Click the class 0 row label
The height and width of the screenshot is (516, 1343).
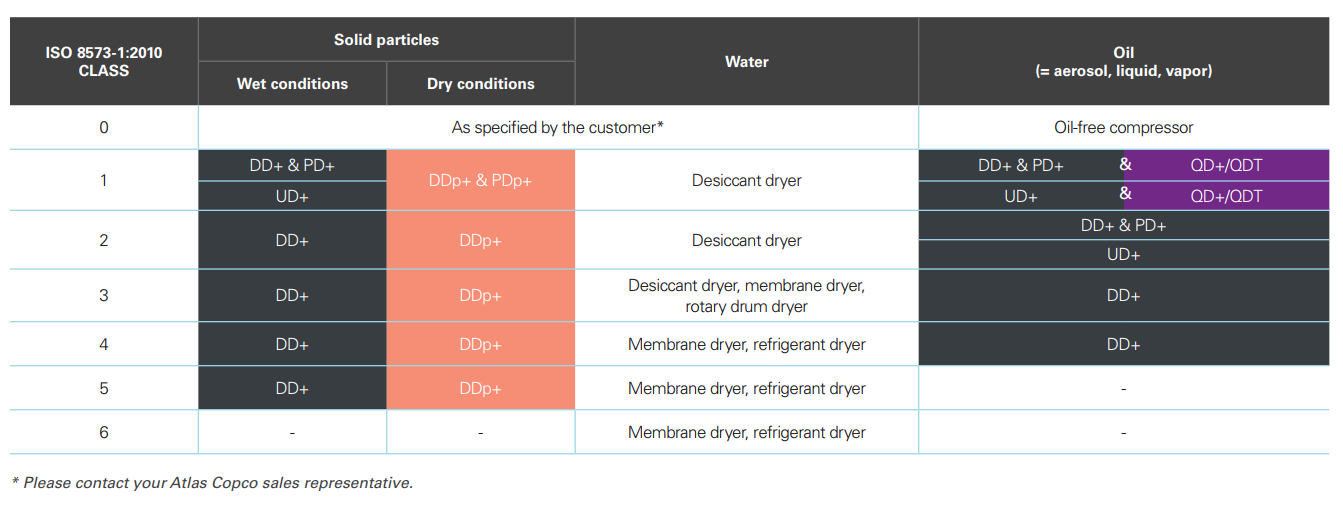103,128
